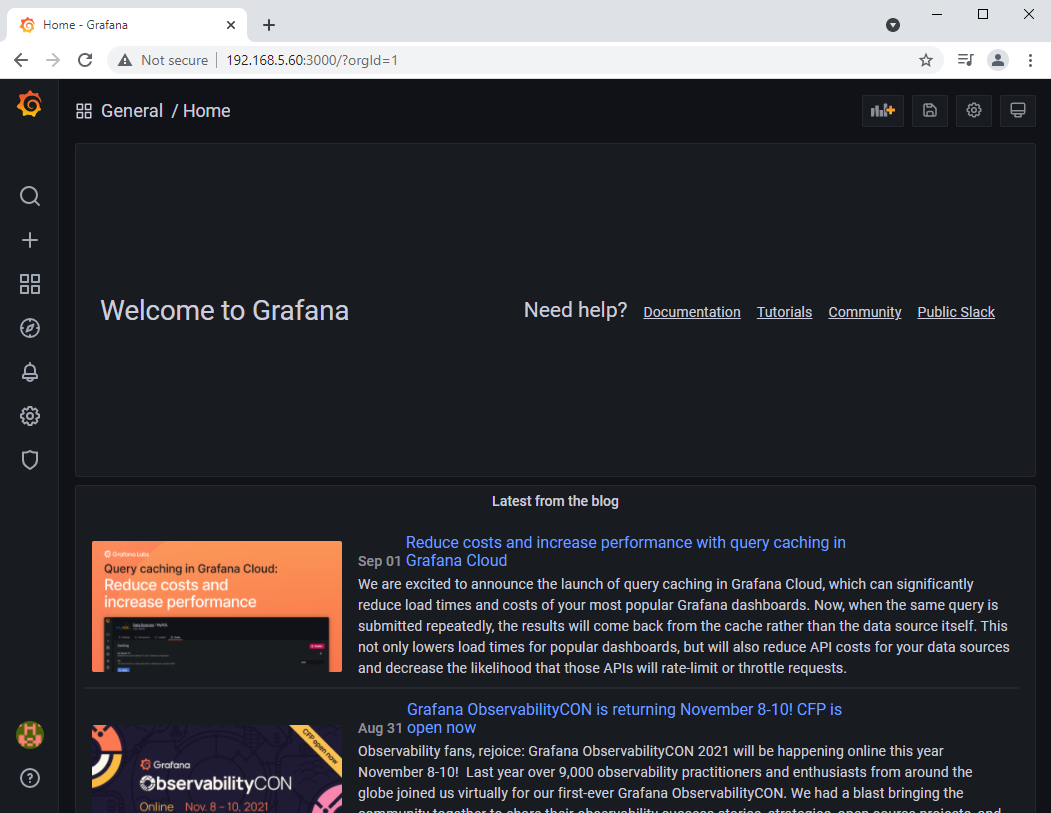Open the query caching blog post title
Image resolution: width=1051 pixels, height=813 pixels.
tap(625, 552)
